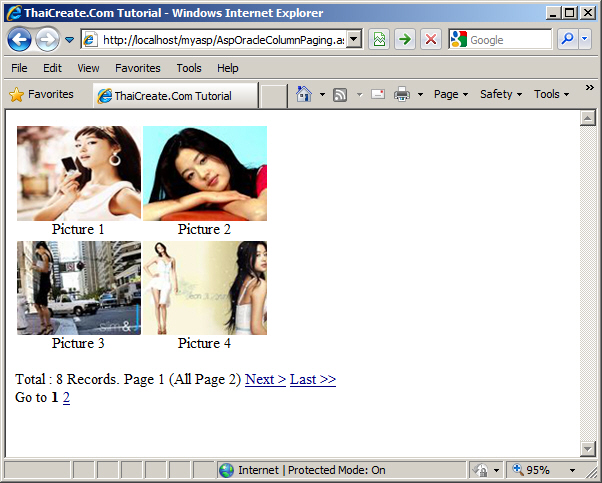The width and height of the screenshot is (602, 483).
Task: Click the "Picture 3" caption text
Action: click(x=78, y=343)
